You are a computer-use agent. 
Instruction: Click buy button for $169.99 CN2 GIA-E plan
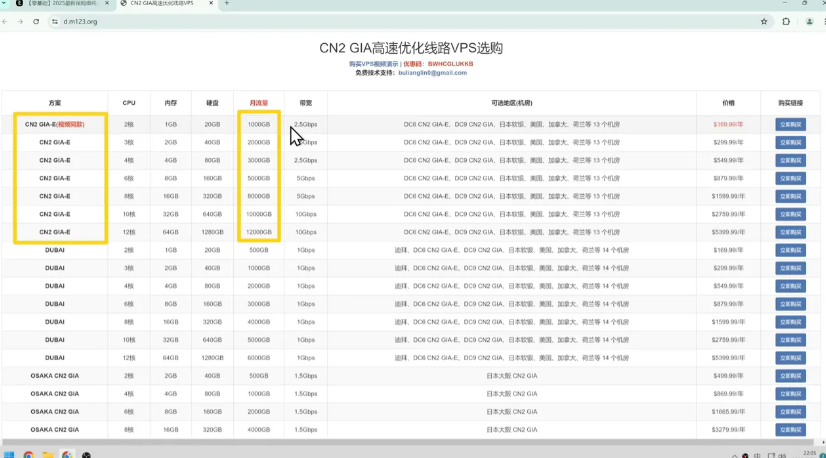pos(790,124)
